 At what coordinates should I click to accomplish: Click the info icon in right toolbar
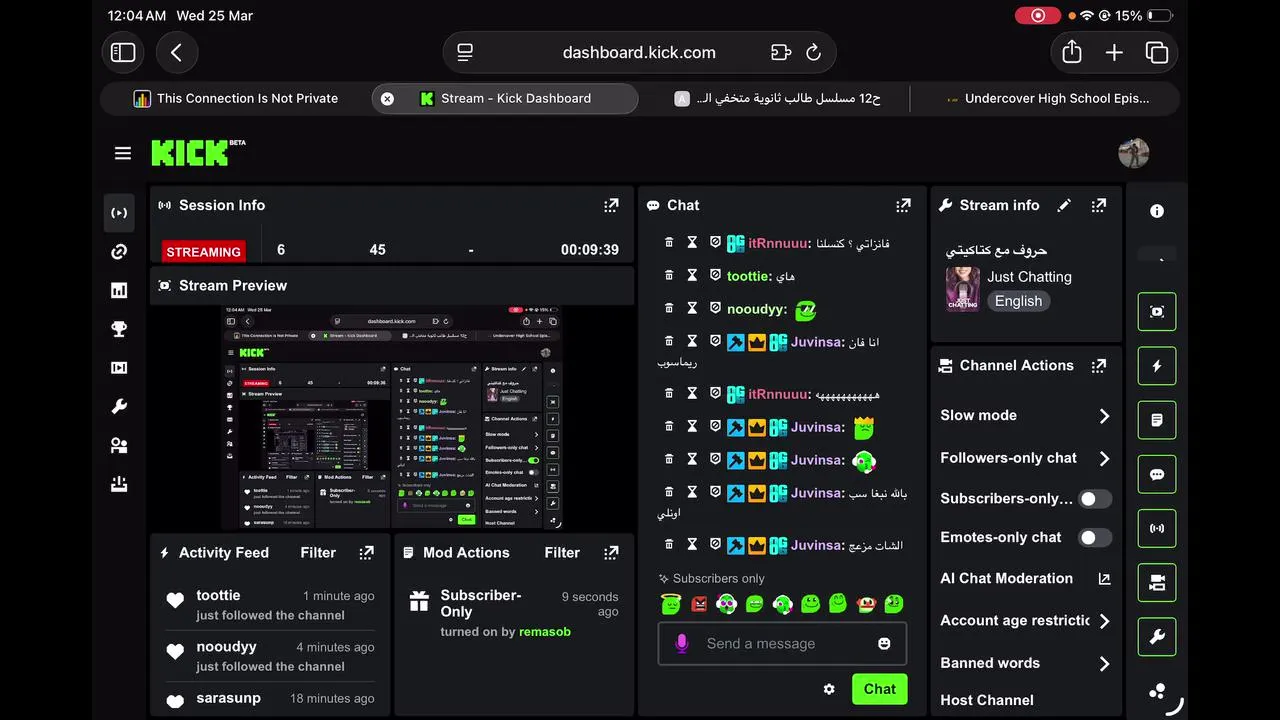[x=1157, y=211]
